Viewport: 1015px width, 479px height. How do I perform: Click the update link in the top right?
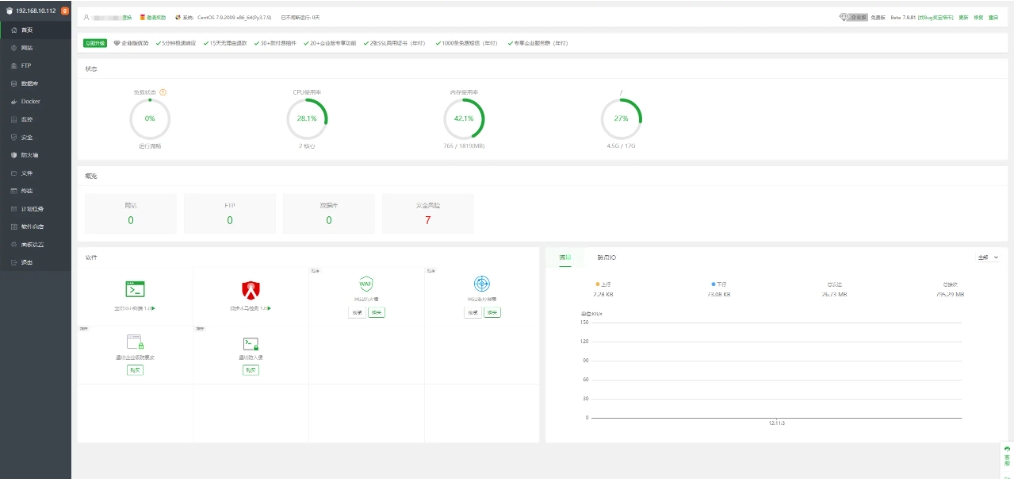[x=963, y=17]
